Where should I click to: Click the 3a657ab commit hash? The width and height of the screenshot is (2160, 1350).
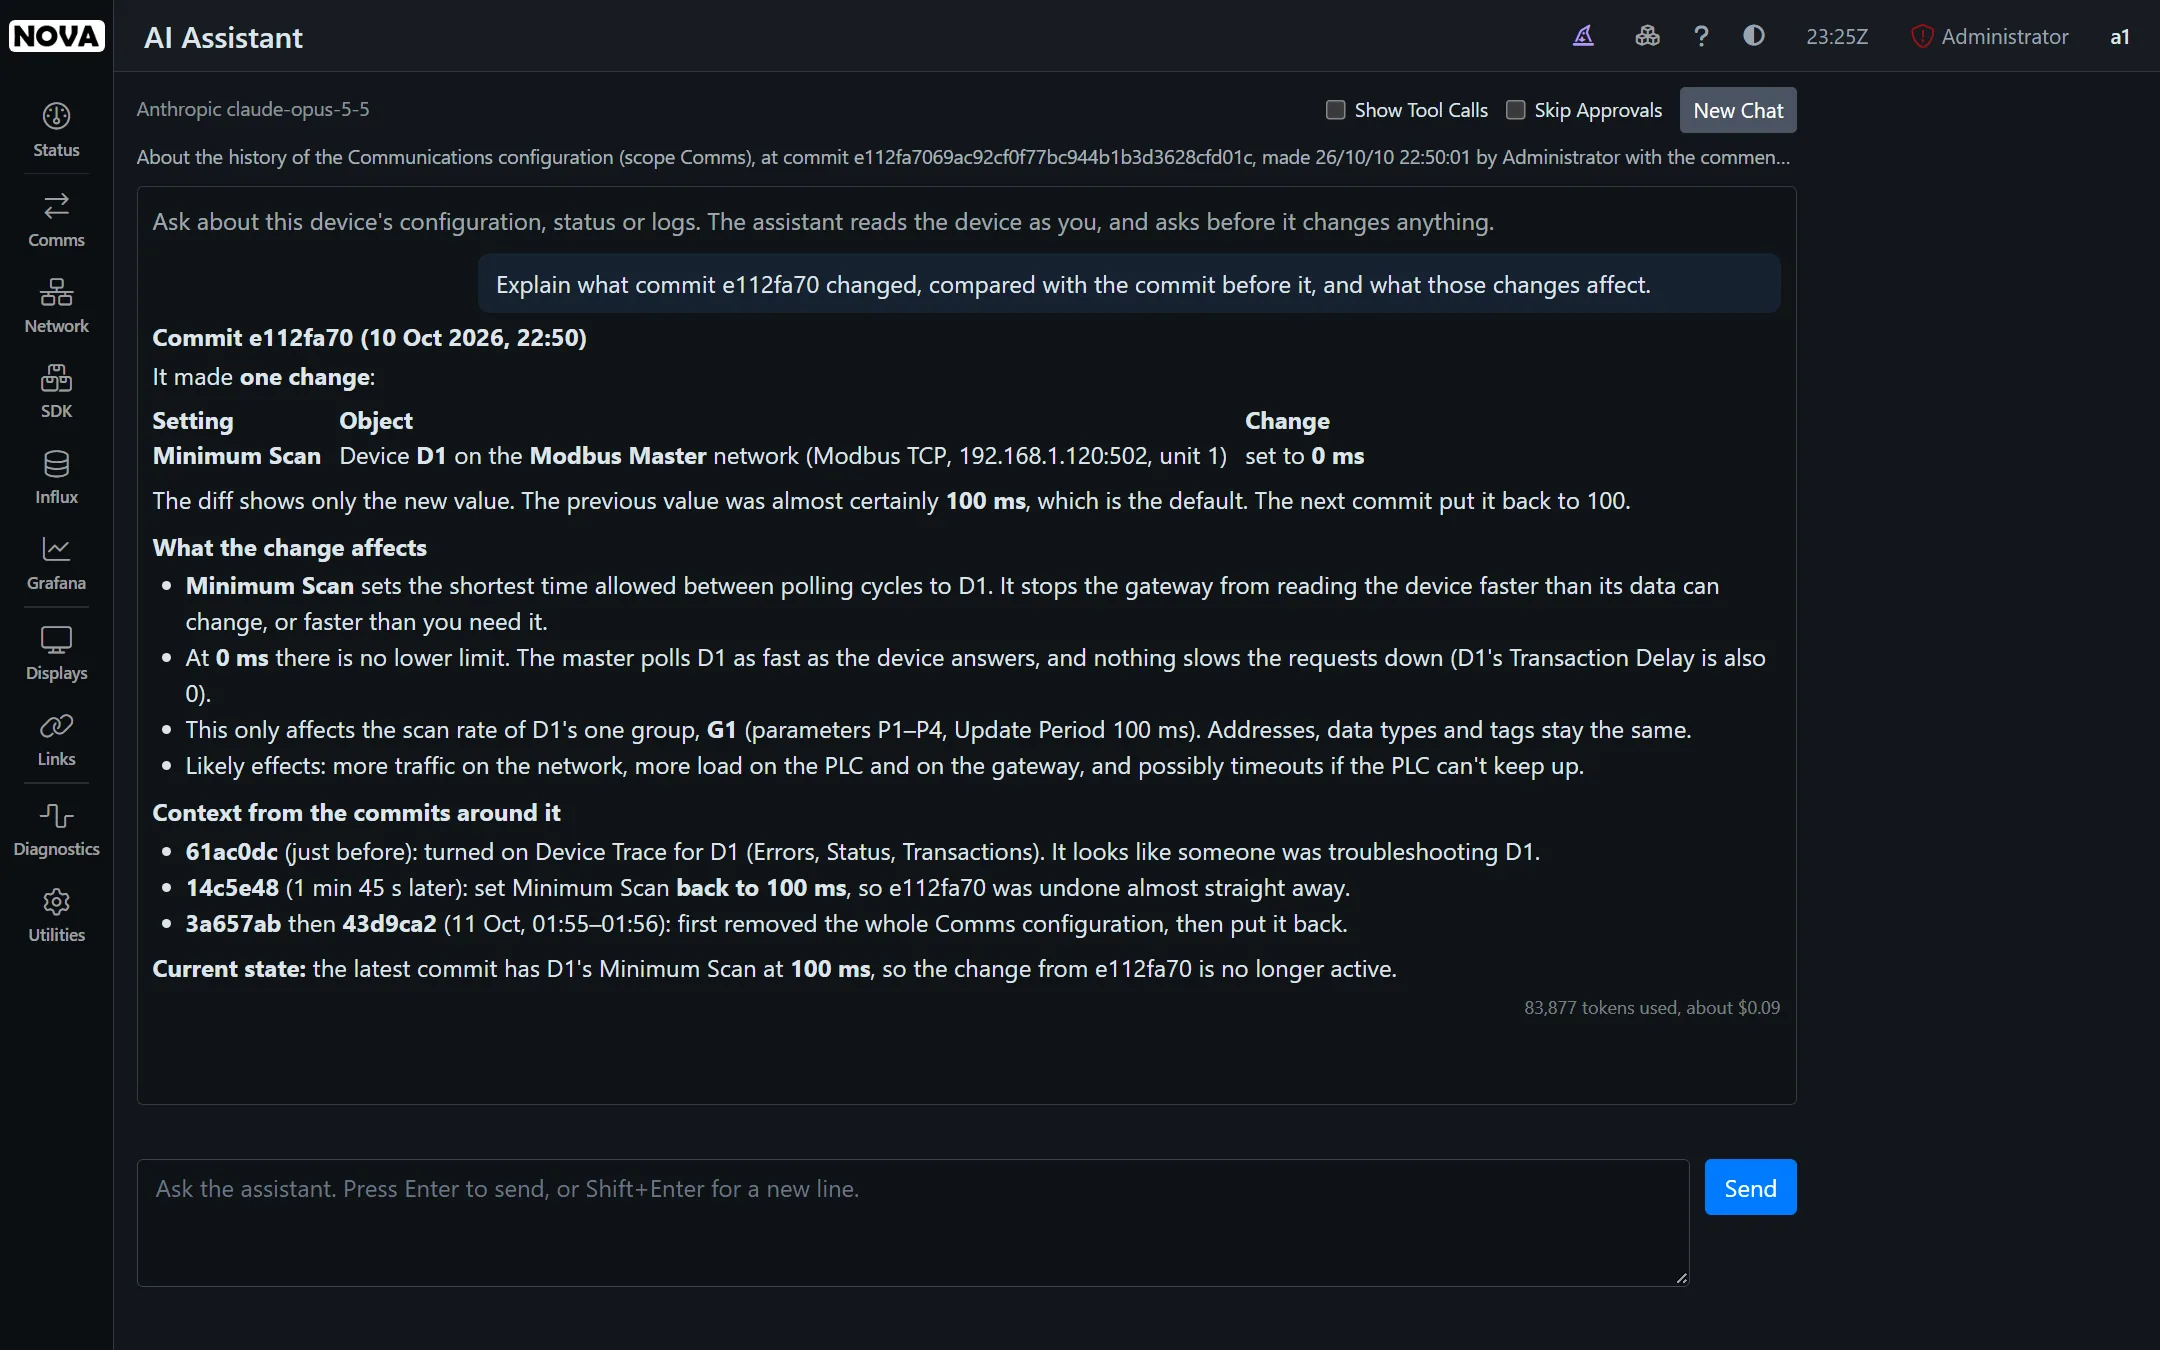[233, 924]
